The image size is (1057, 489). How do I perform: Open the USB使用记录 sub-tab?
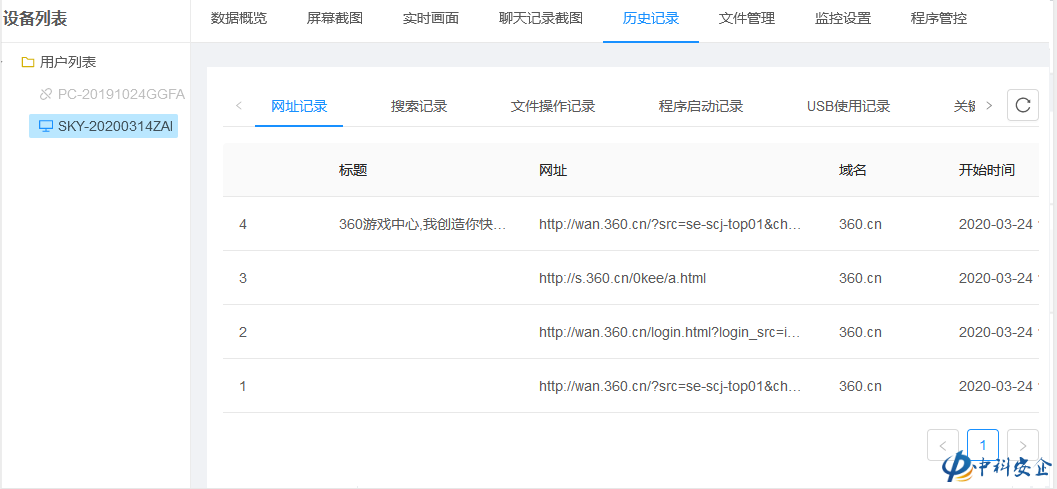tap(849, 107)
